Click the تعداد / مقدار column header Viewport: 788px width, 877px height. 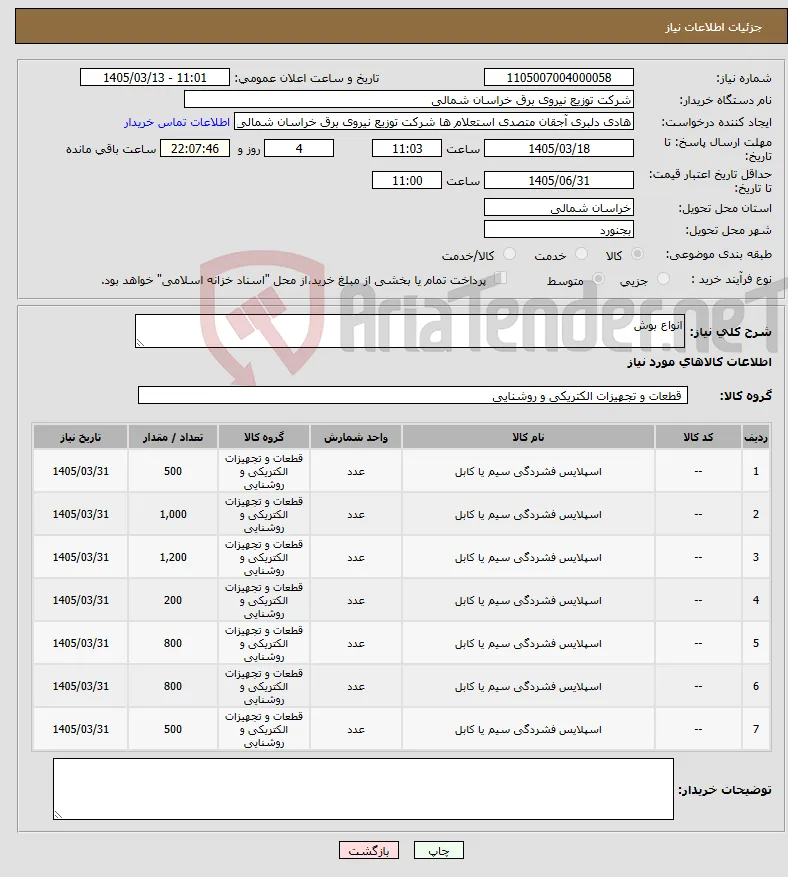[173, 437]
